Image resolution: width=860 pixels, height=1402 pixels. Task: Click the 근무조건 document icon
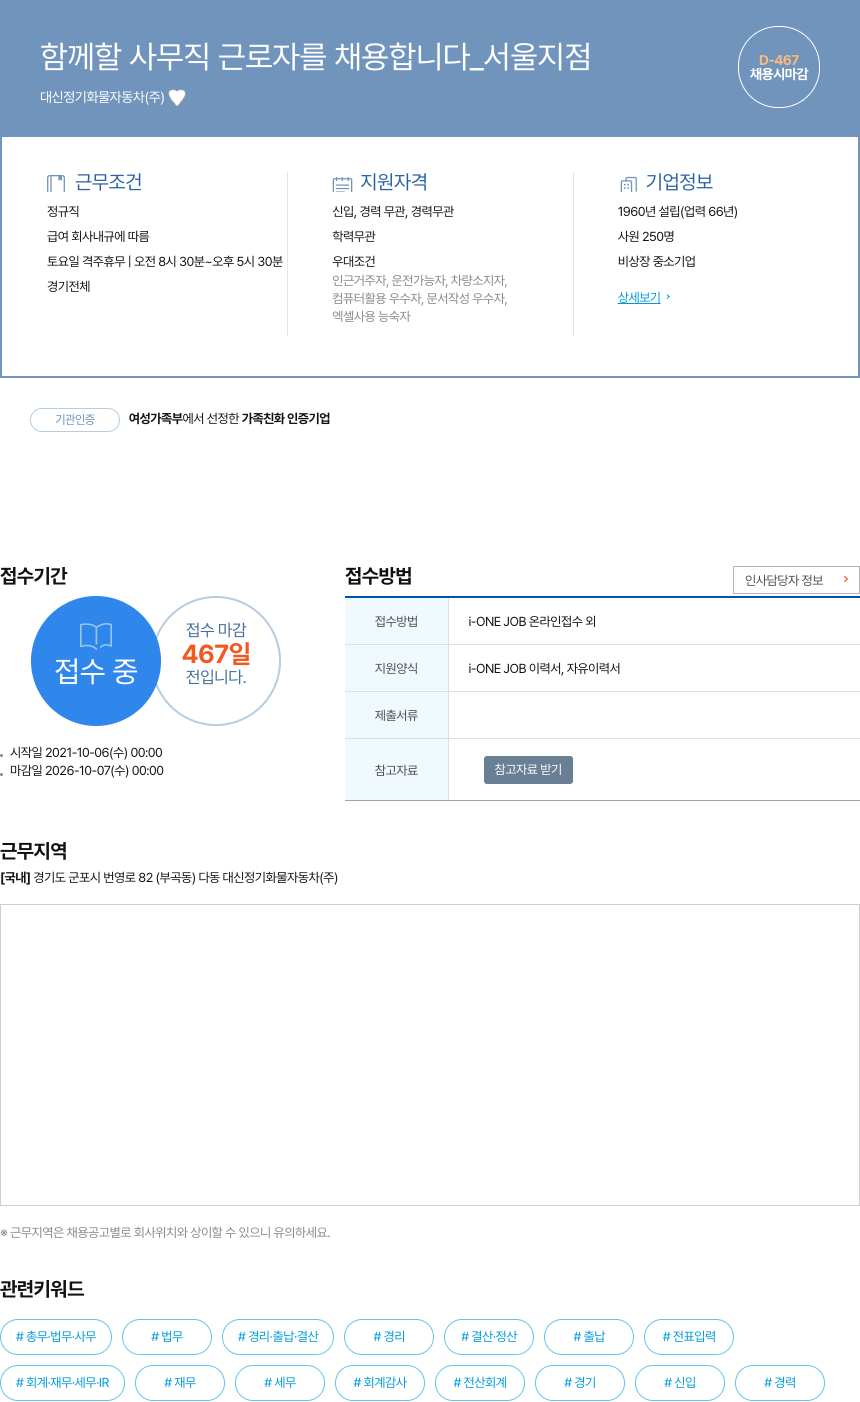click(x=56, y=183)
